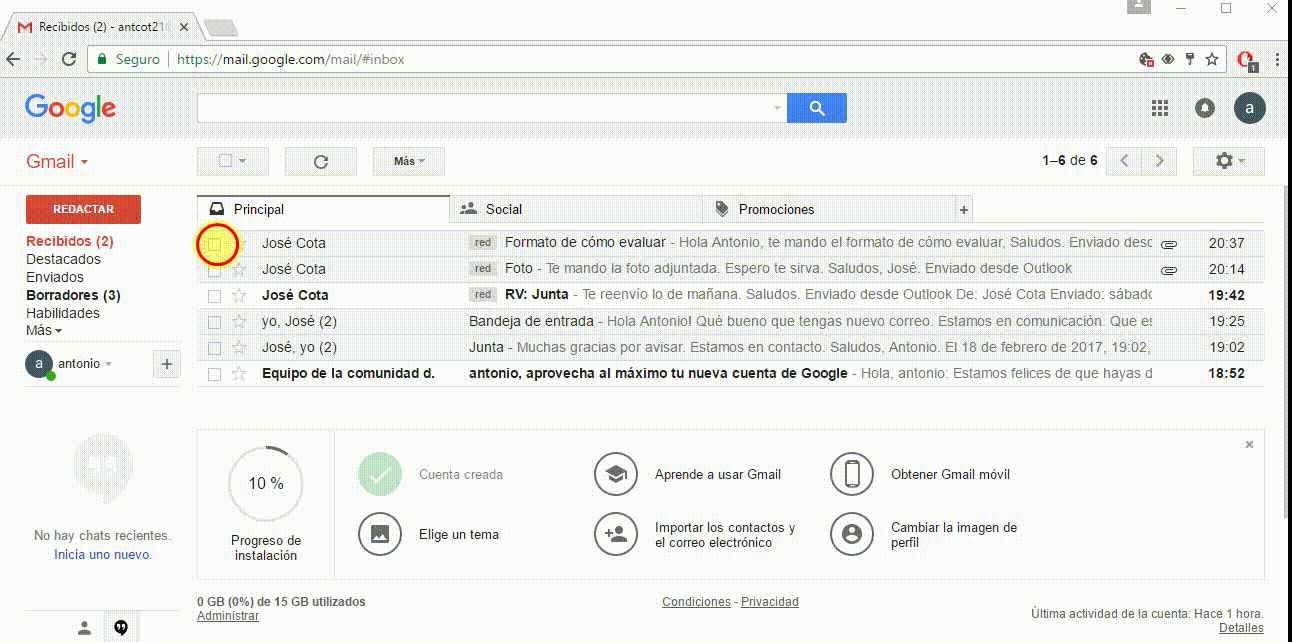Open the Destacados folder
This screenshot has height=642, width=1292.
pos(63,259)
